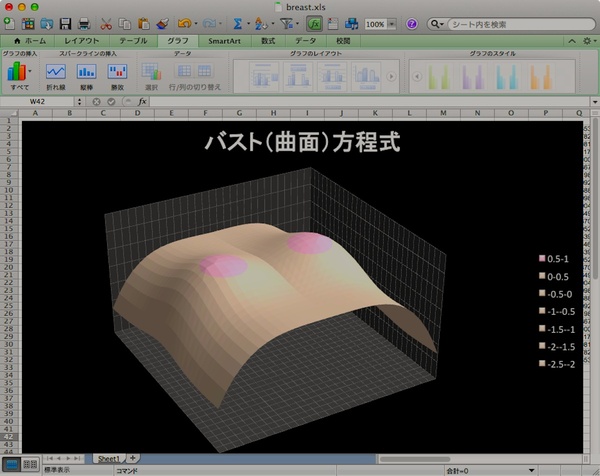Click the Print icon in toolbar
Viewport: 600px width, 476px height.
point(84,23)
